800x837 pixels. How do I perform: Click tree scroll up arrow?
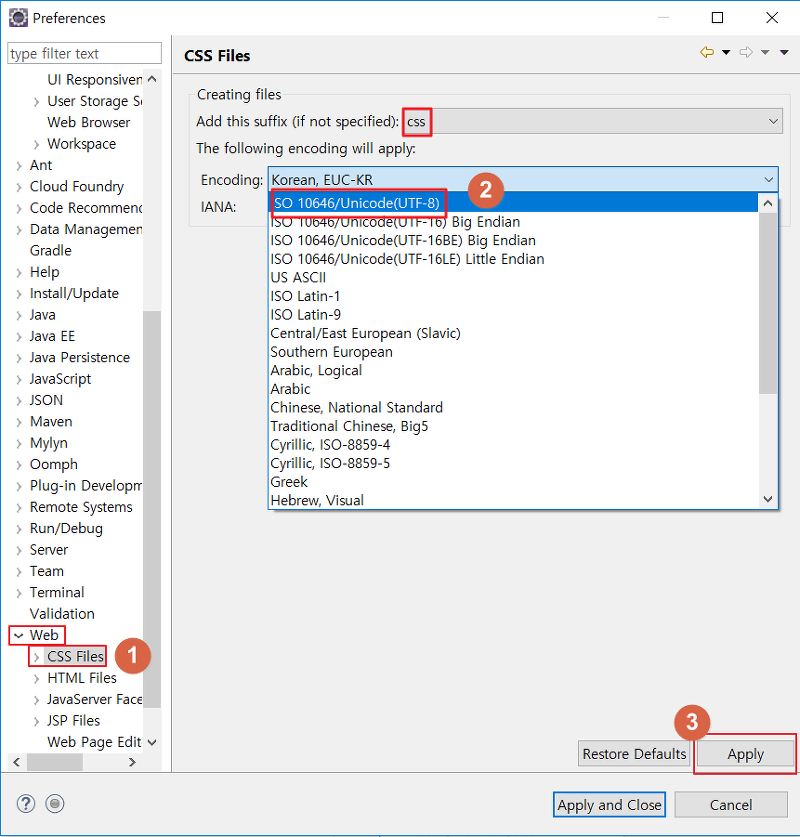pyautogui.click(x=152, y=79)
